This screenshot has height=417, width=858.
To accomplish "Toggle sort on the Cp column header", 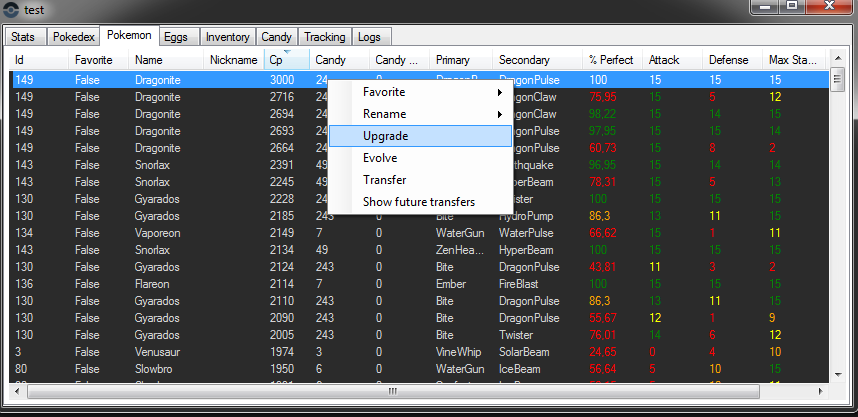I will click(287, 60).
